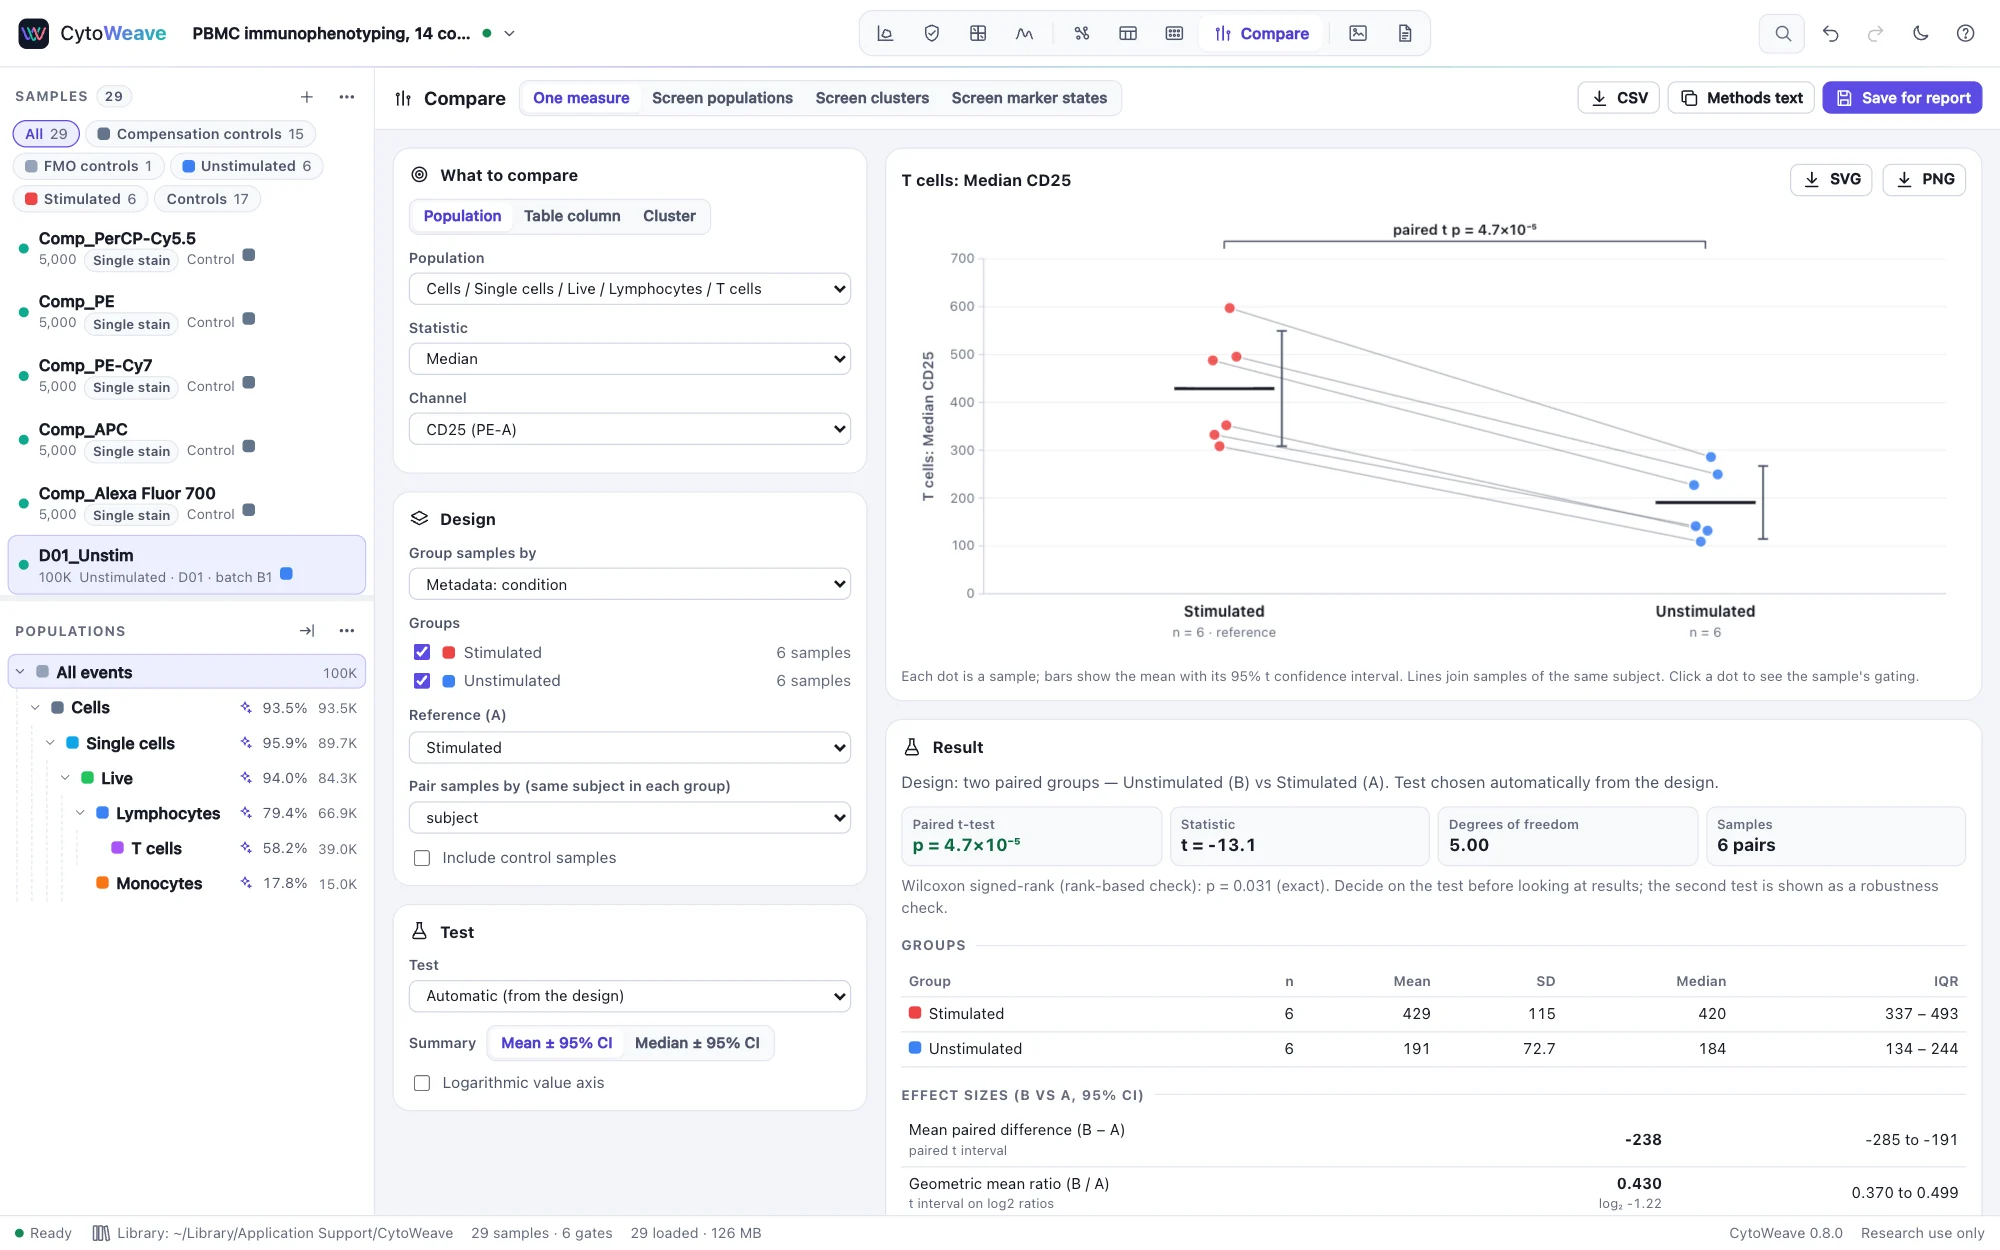Filter samples by Stimulated chip

click(x=81, y=199)
